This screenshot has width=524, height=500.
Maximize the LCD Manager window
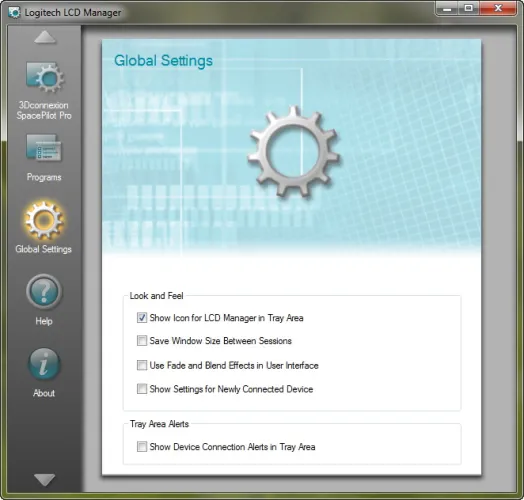[x=468, y=8]
